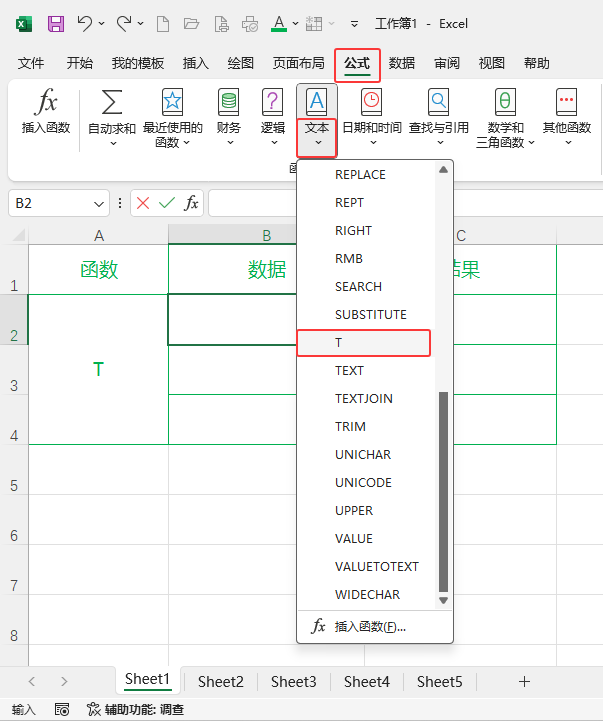Image resolution: width=603 pixels, height=721 pixels.
Task: Undo the last action
Action: tap(85, 23)
